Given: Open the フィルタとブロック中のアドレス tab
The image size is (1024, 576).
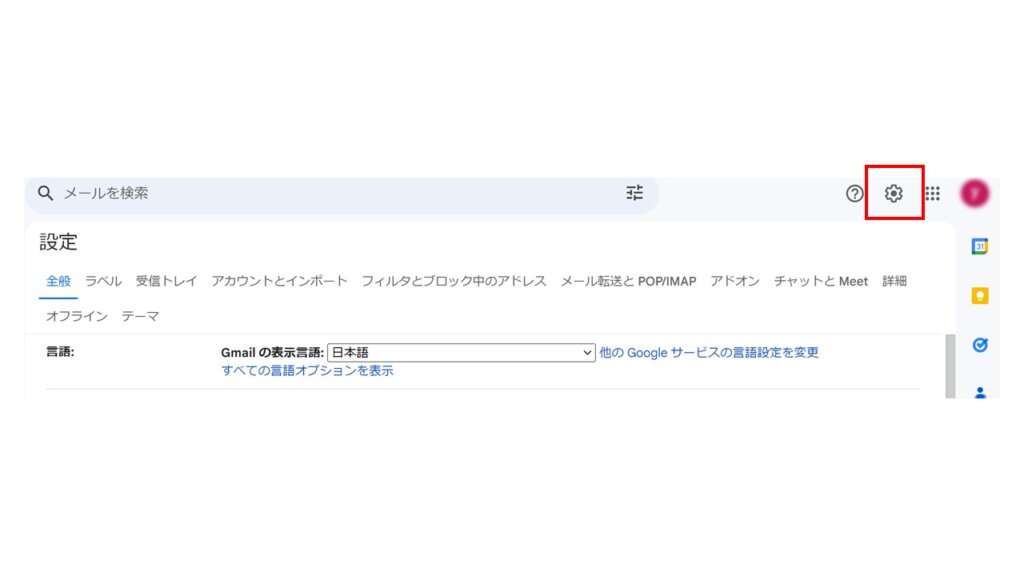Looking at the screenshot, I should [x=454, y=281].
